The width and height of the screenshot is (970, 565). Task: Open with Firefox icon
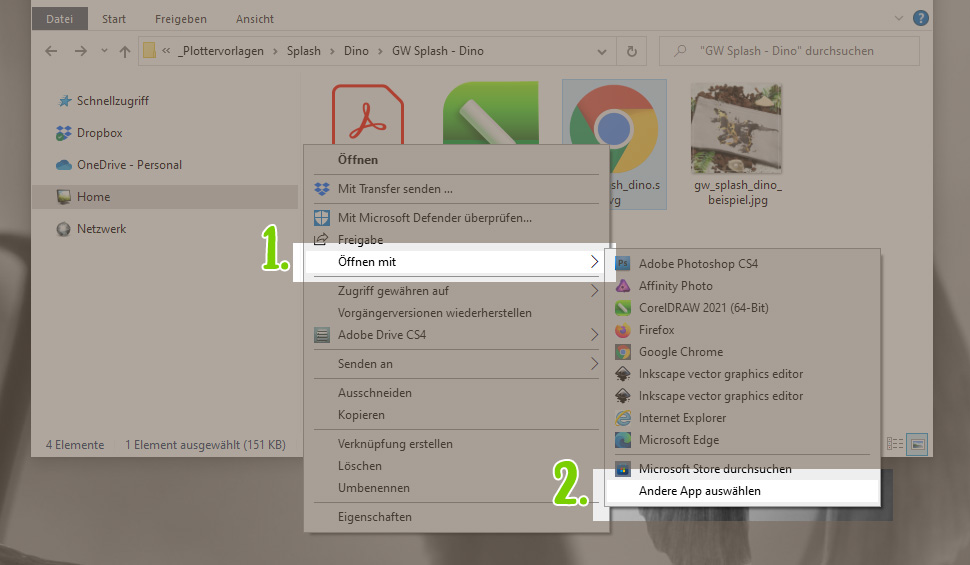623,330
